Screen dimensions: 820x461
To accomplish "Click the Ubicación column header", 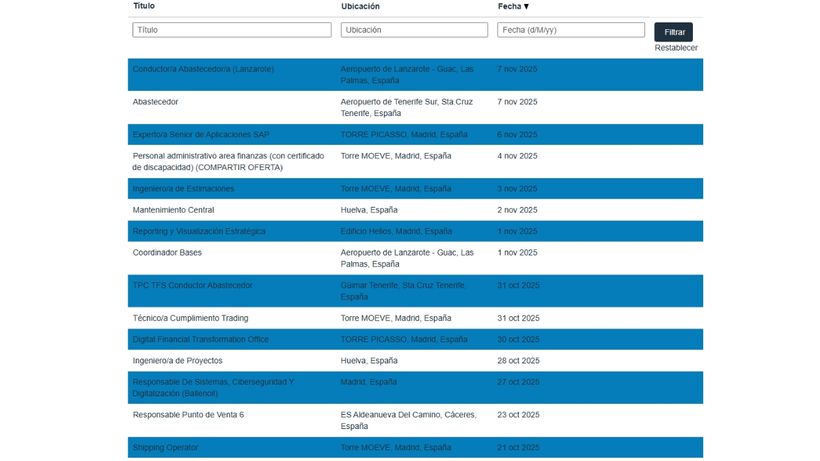I will (360, 7).
